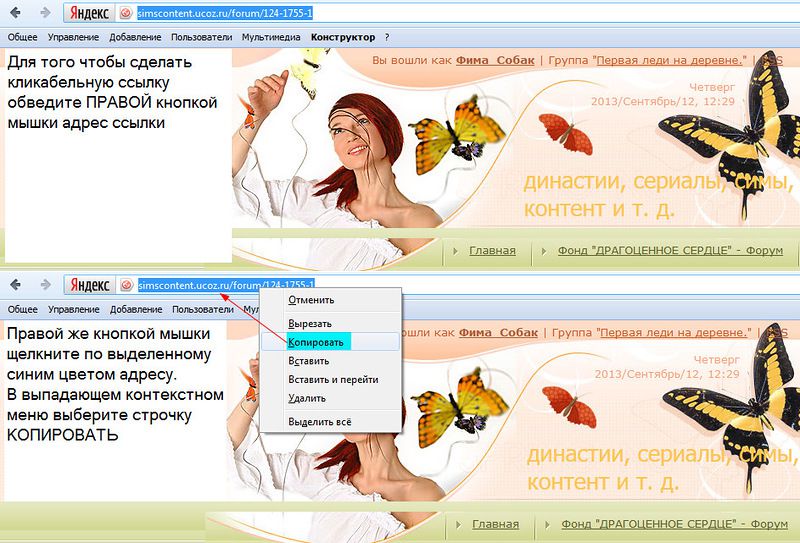The width and height of the screenshot is (800, 543).
Task: Expand the Пользователи menu in the upper admin bar
Action: [x=201, y=37]
